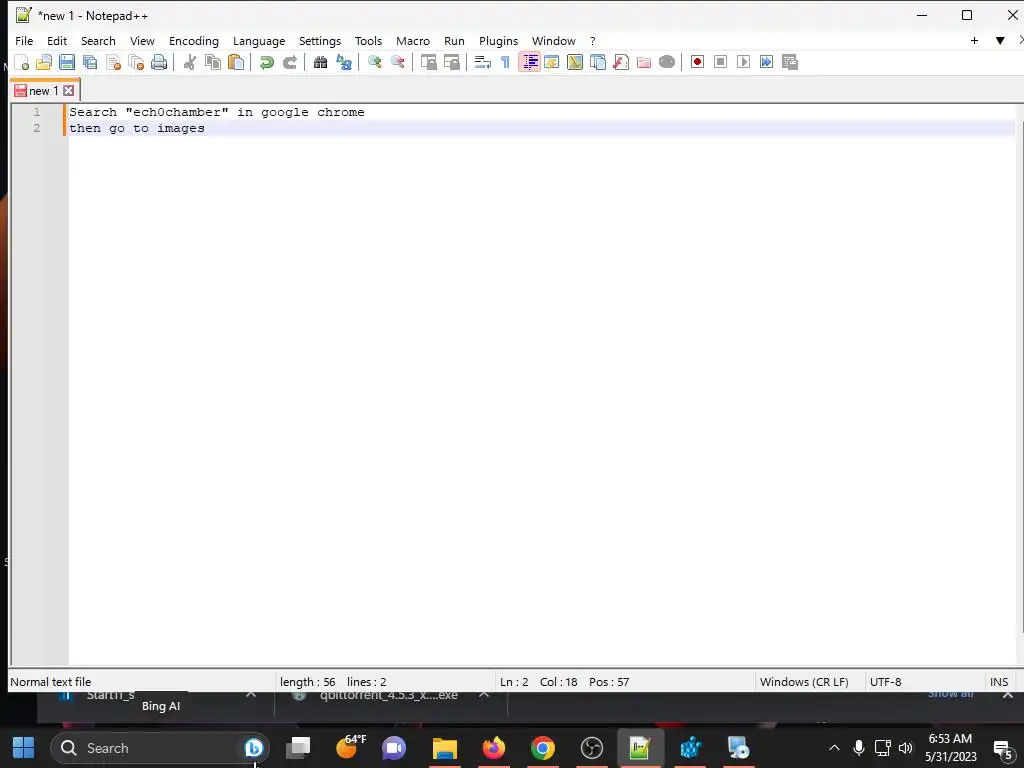This screenshot has width=1024, height=768.
Task: Open the Settings menu
Action: pyautogui.click(x=320, y=40)
